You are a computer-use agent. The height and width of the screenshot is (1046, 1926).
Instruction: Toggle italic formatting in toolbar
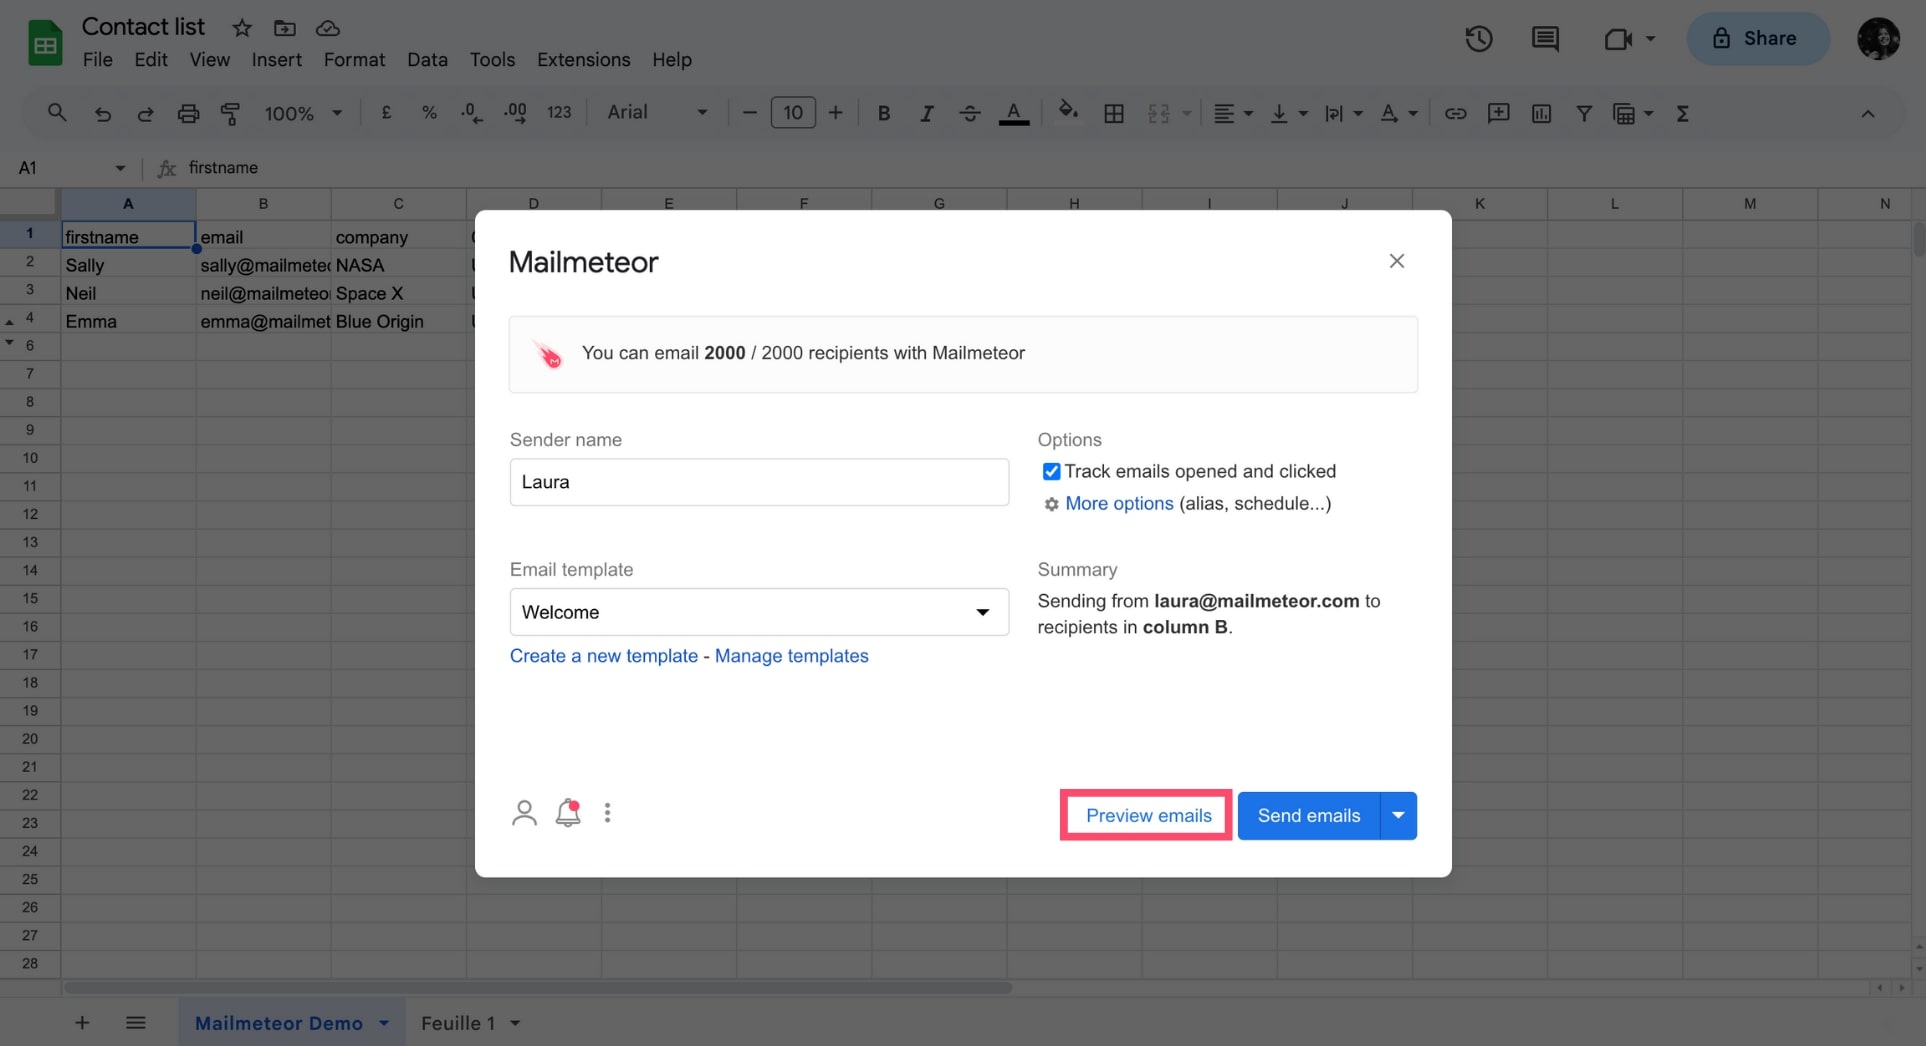point(926,113)
